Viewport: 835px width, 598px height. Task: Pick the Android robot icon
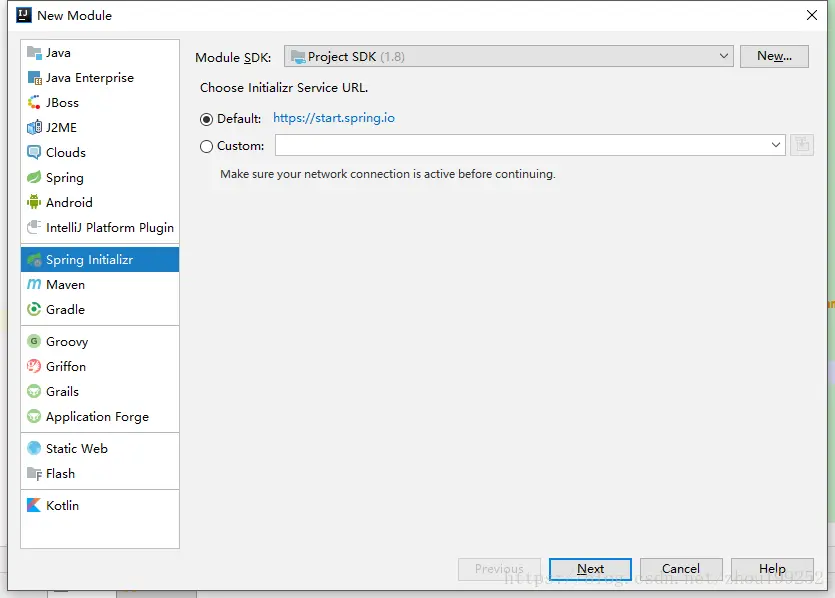(x=34, y=203)
